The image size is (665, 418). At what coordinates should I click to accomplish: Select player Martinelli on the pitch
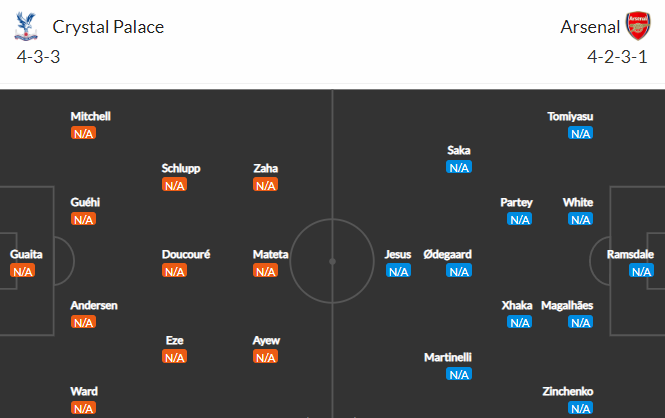[x=448, y=357]
